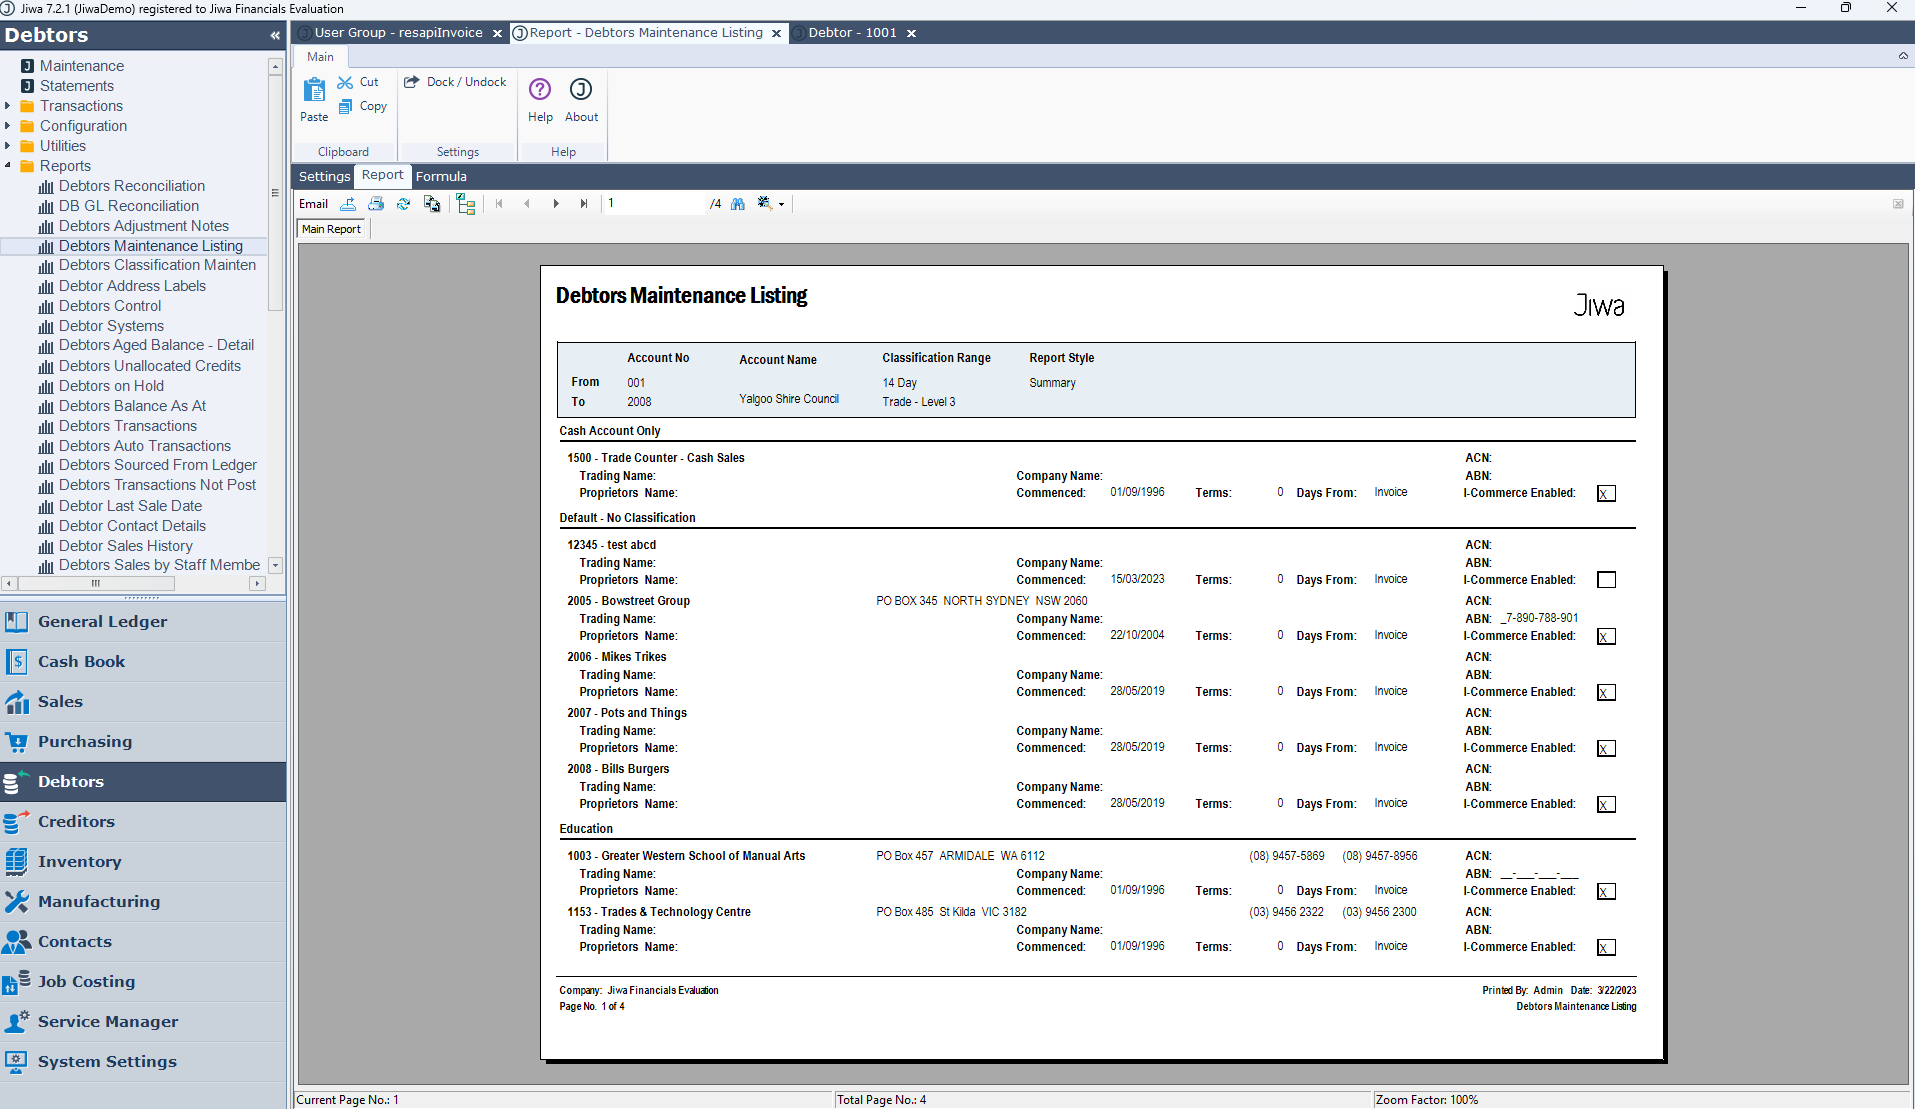The image size is (1915, 1109).
Task: Click Dock / Undock button
Action: 456,82
